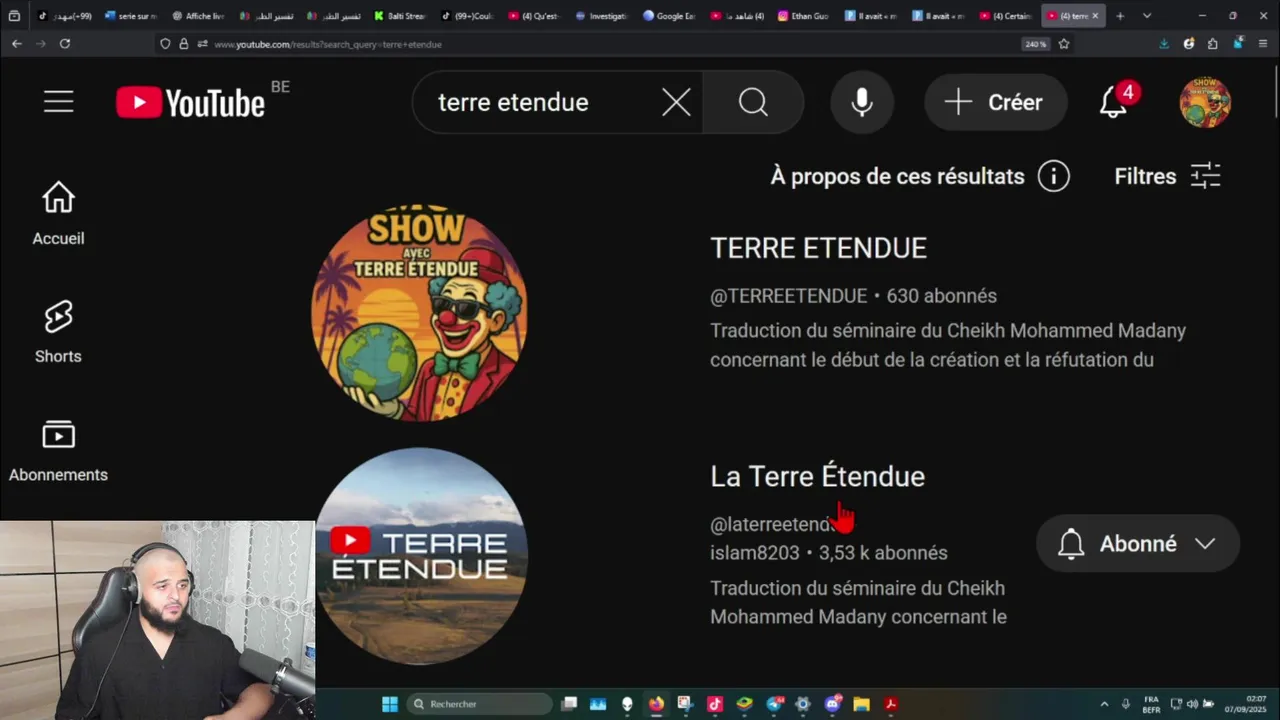Switch to the Ethan Guo tab
This screenshot has height=720, width=1280.
pos(805,16)
